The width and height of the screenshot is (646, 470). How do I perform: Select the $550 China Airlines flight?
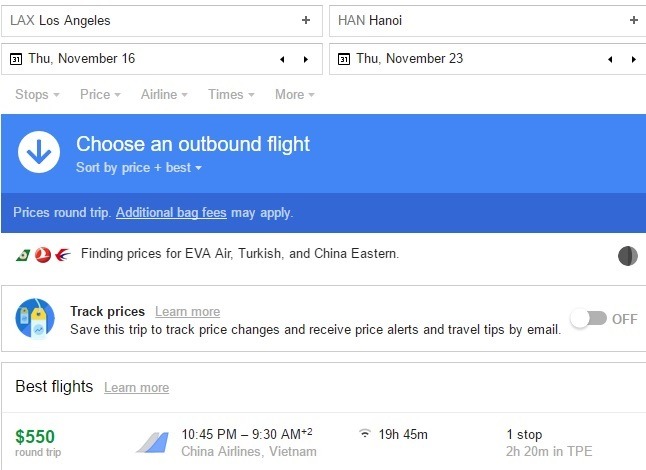[323, 442]
